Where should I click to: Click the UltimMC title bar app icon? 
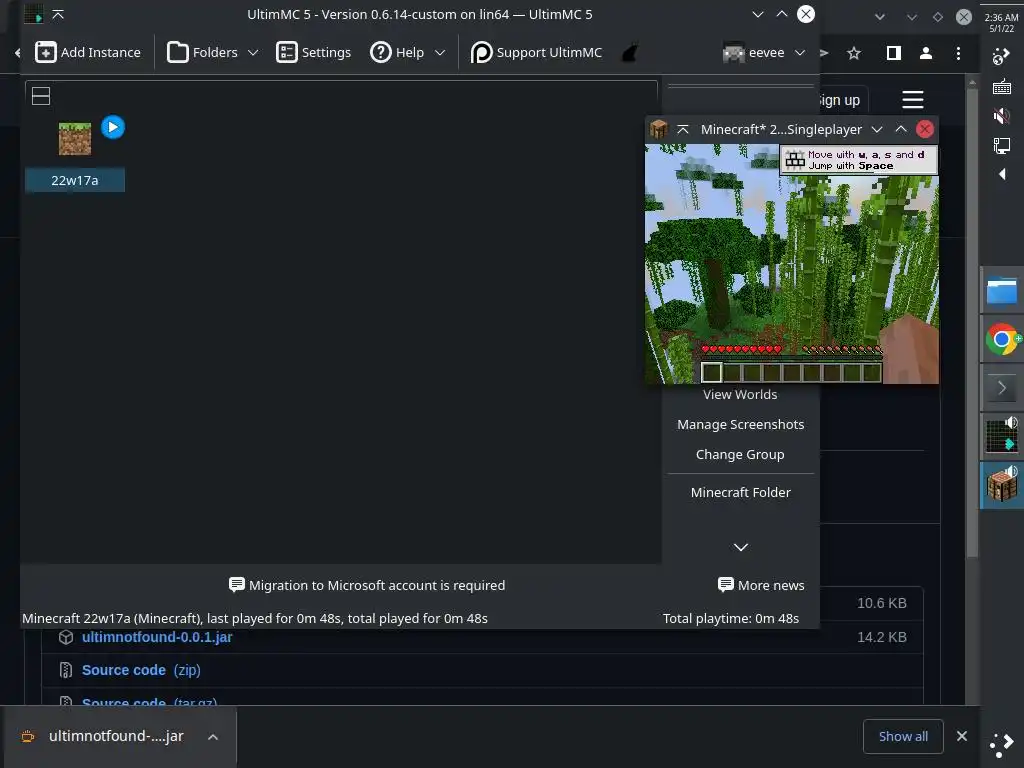[x=33, y=14]
